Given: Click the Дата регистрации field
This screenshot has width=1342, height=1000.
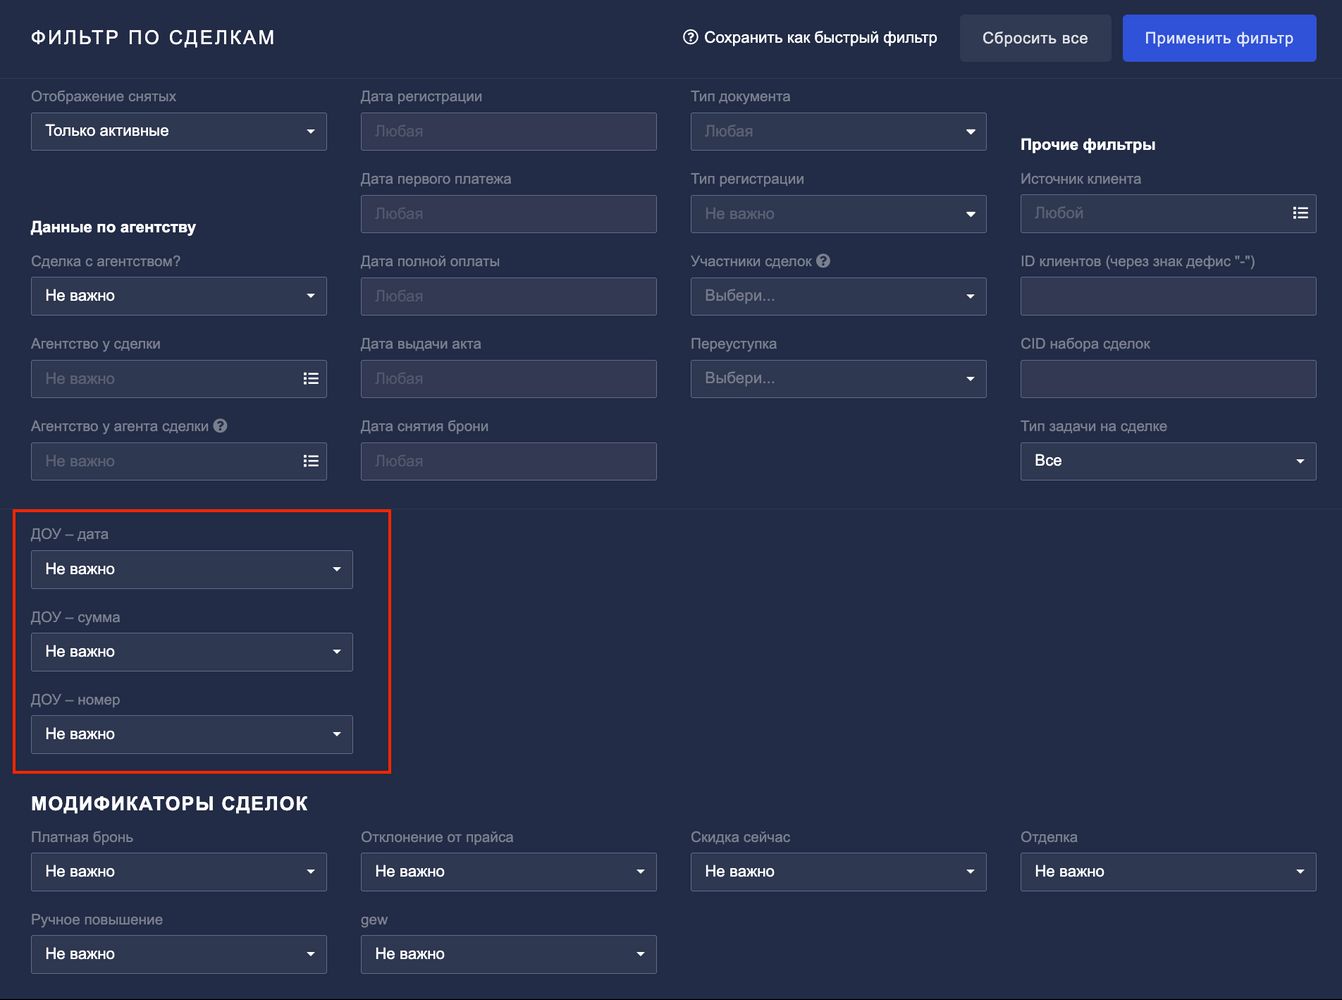Looking at the screenshot, I should pyautogui.click(x=508, y=131).
